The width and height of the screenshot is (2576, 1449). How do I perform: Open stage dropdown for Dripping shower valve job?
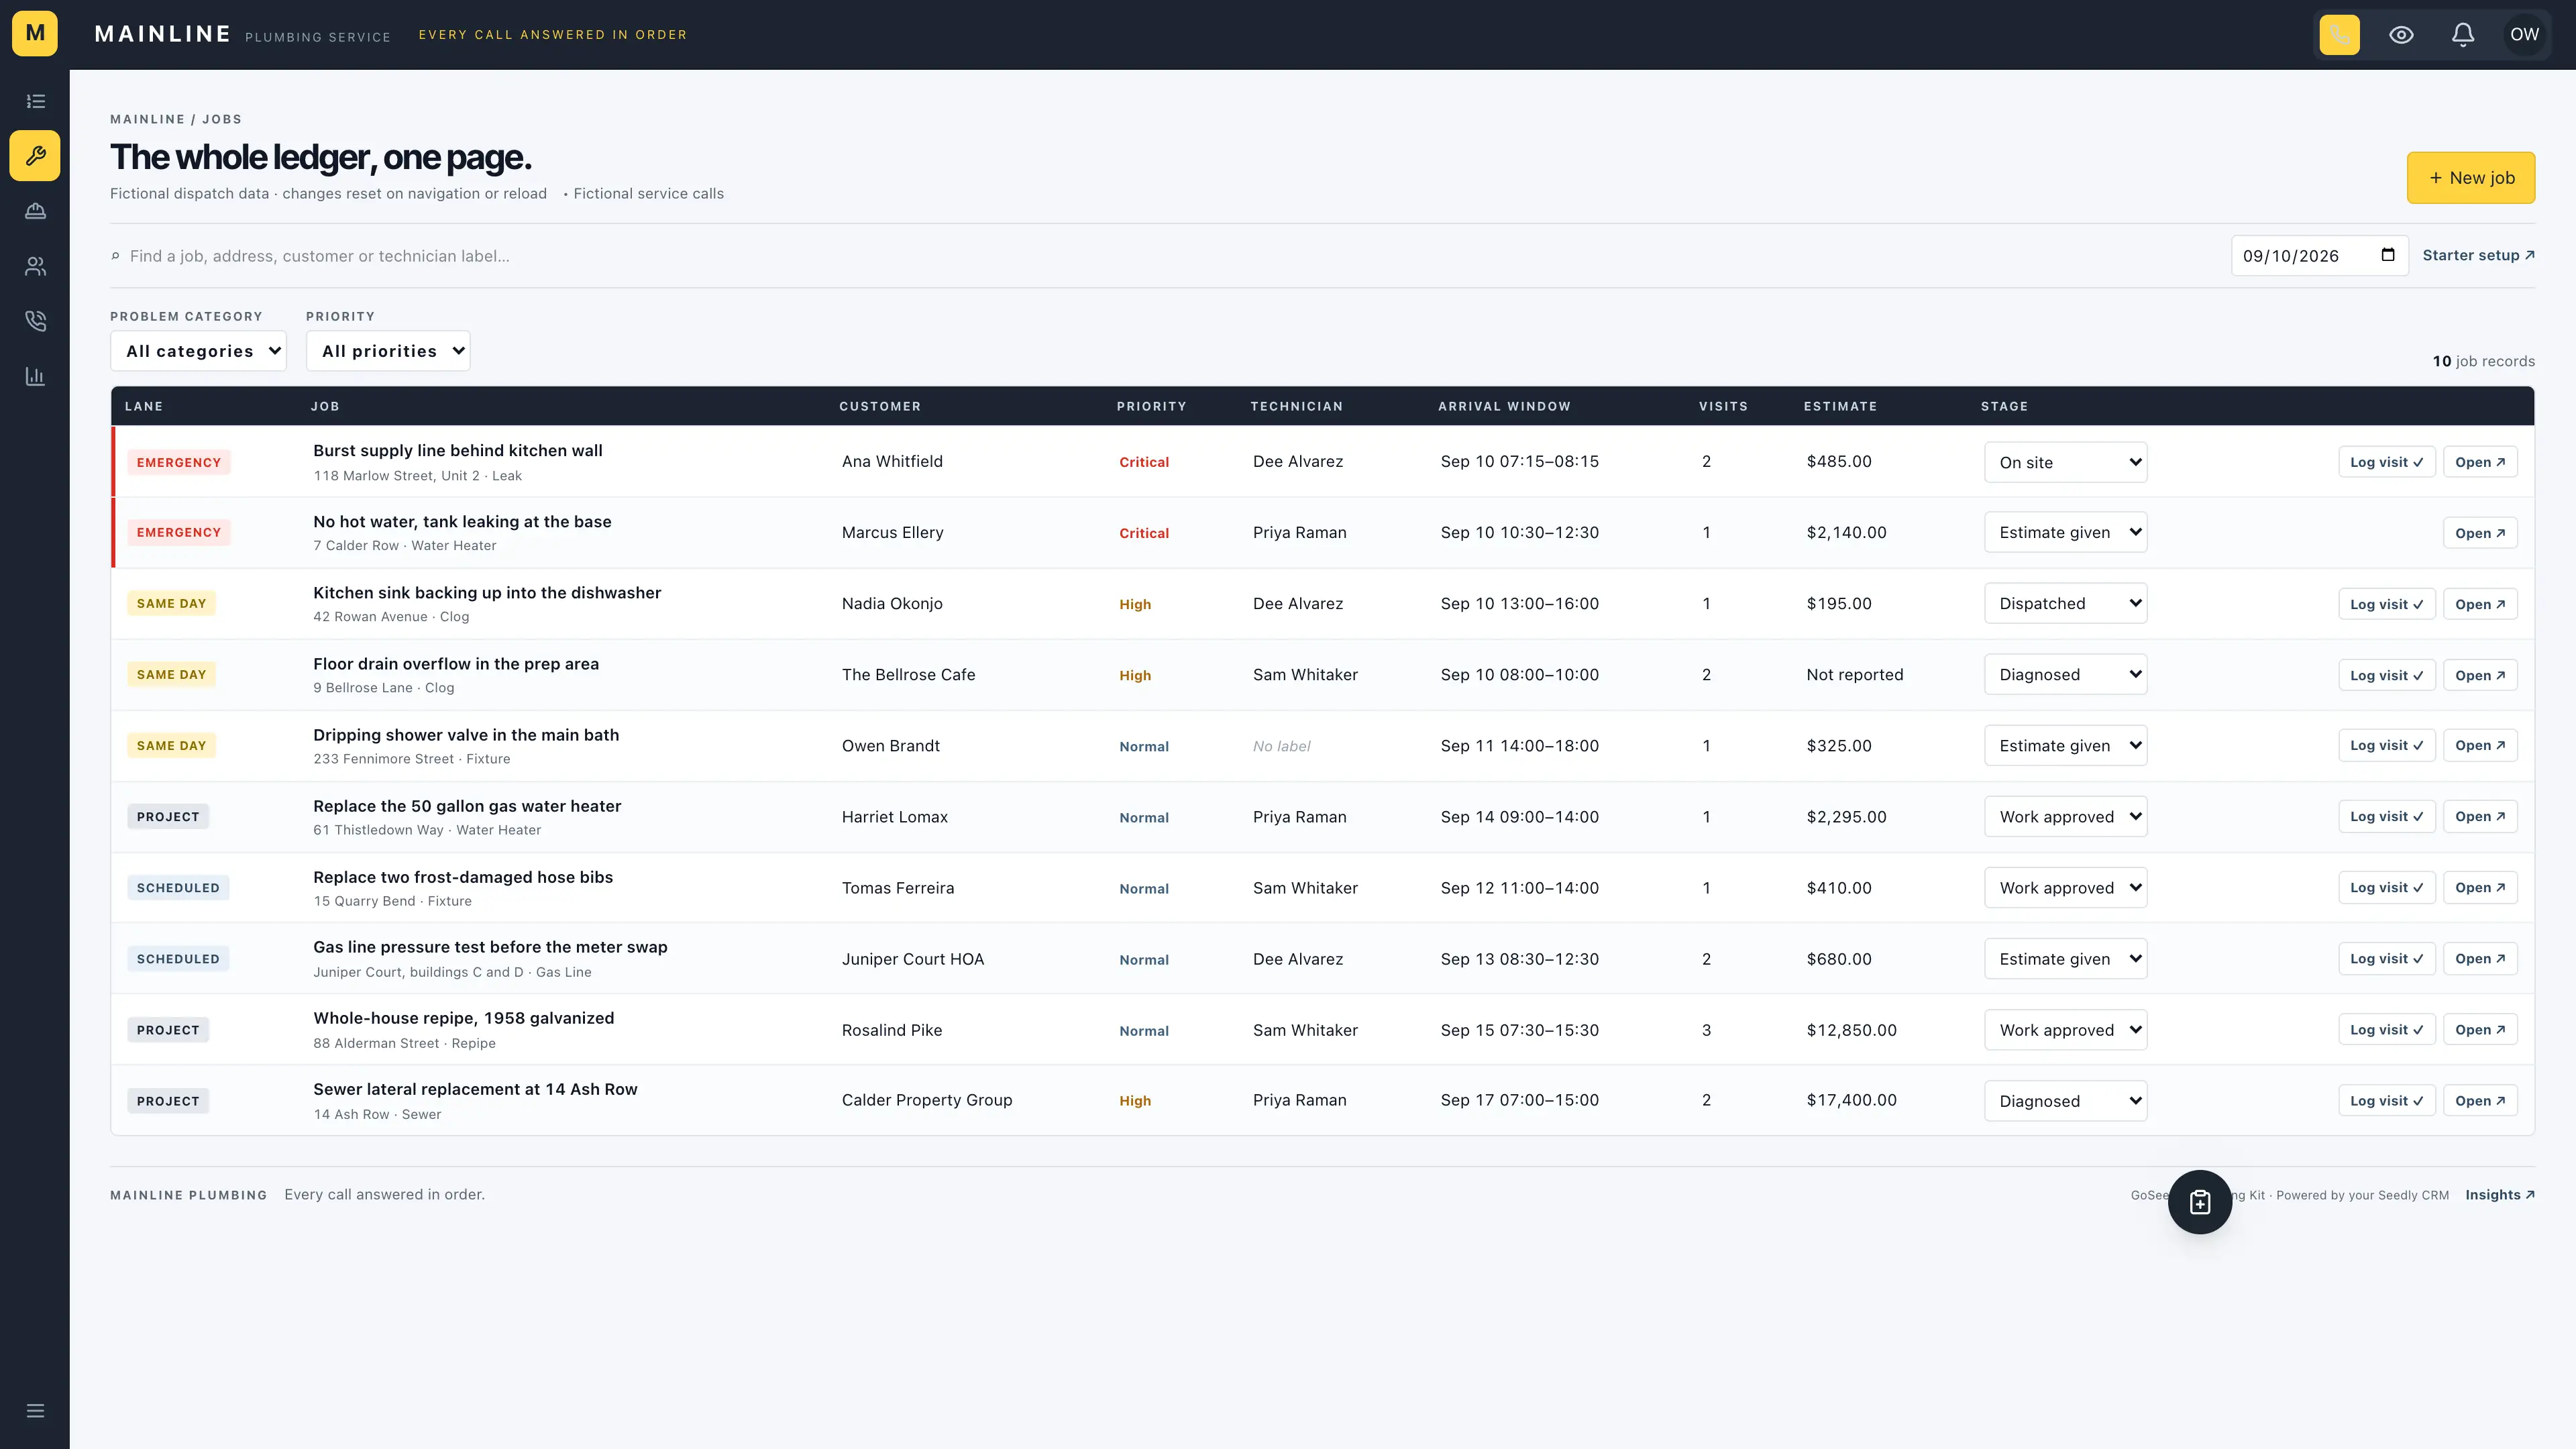(x=2065, y=745)
